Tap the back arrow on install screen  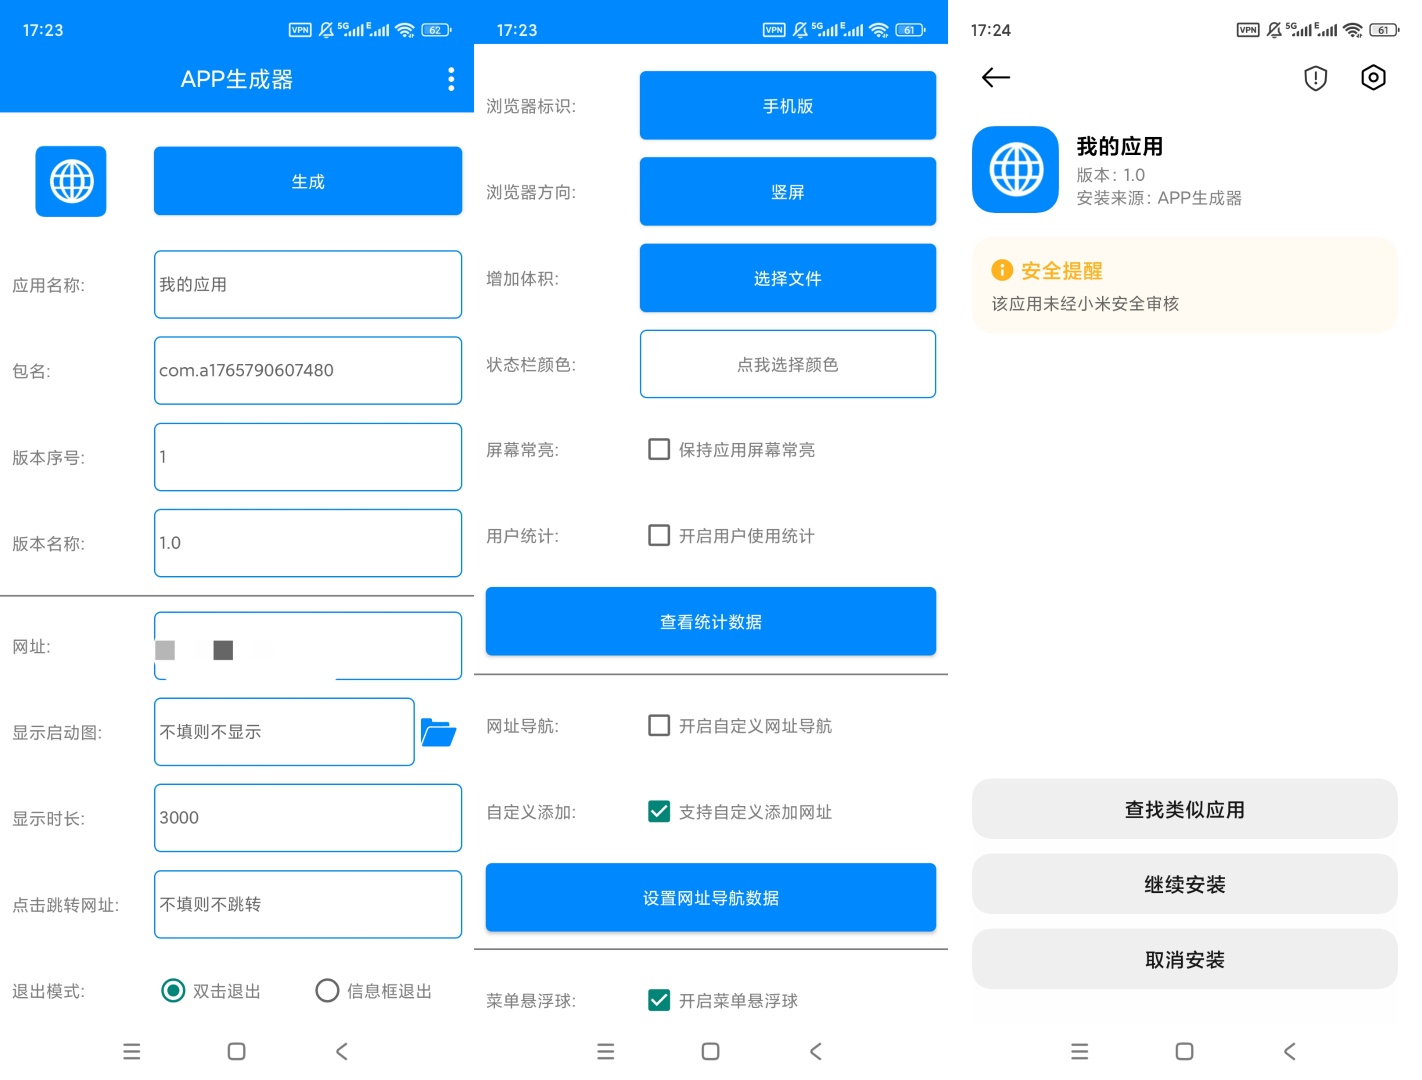[995, 78]
